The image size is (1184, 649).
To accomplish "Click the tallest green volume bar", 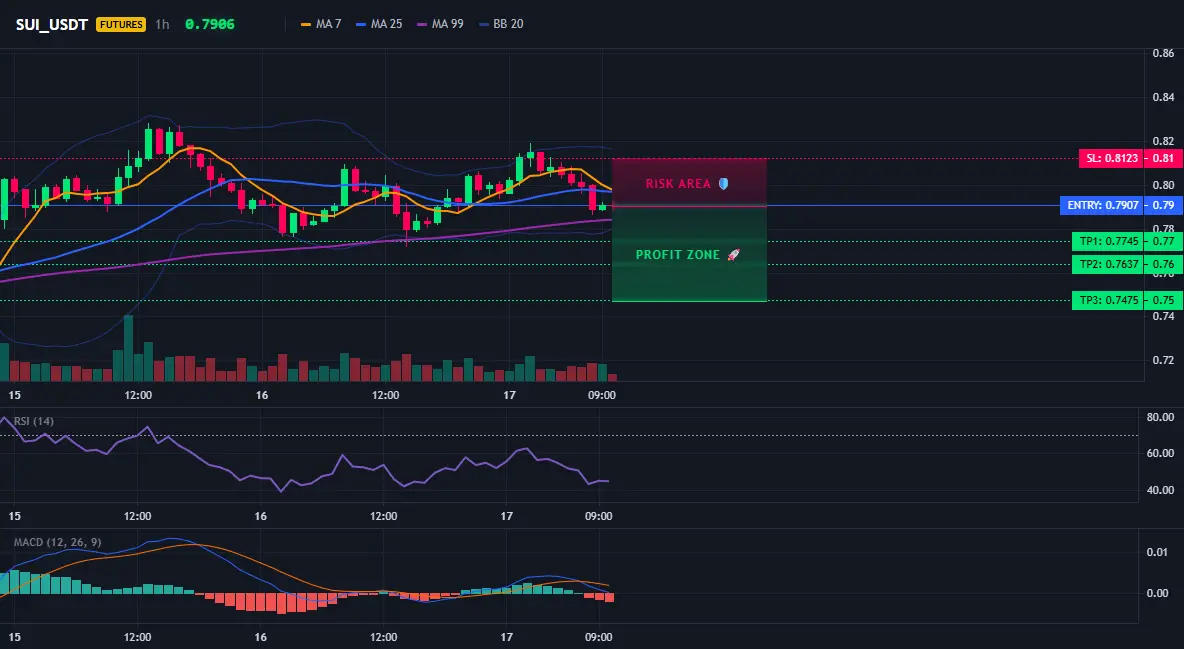I will pos(128,348).
